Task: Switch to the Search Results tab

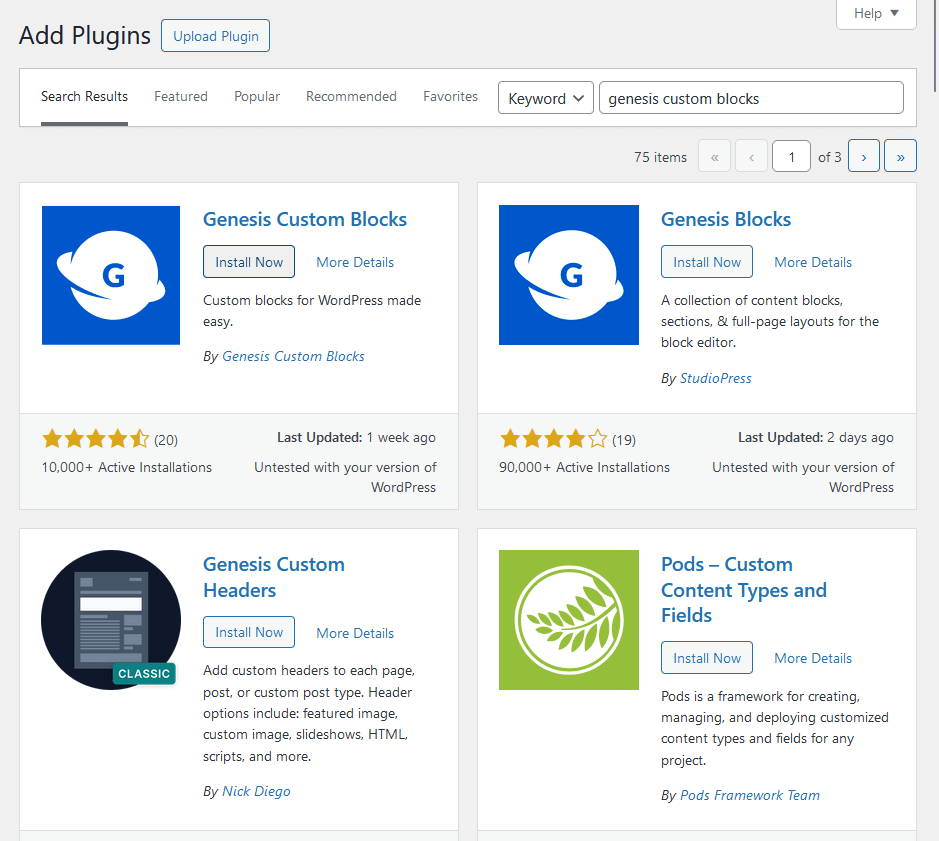Action: pyautogui.click(x=84, y=96)
